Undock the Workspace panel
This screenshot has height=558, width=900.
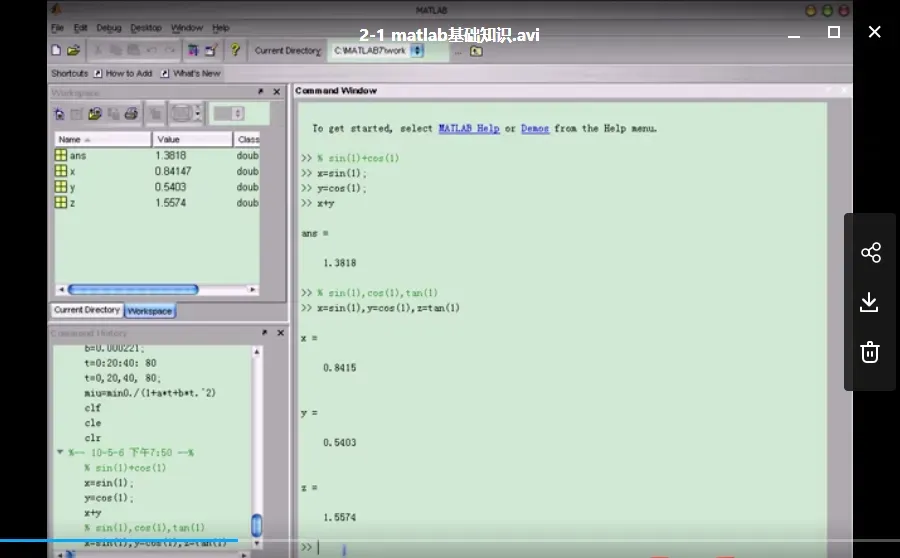(x=261, y=92)
